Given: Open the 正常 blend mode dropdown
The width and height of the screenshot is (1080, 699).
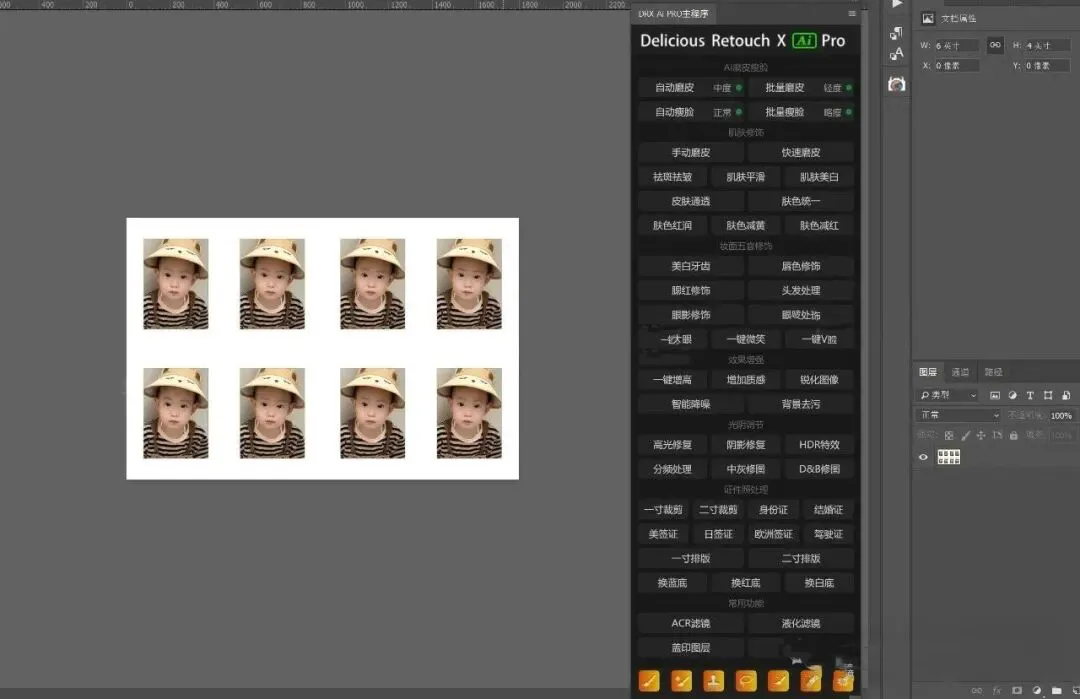Looking at the screenshot, I should 958,415.
